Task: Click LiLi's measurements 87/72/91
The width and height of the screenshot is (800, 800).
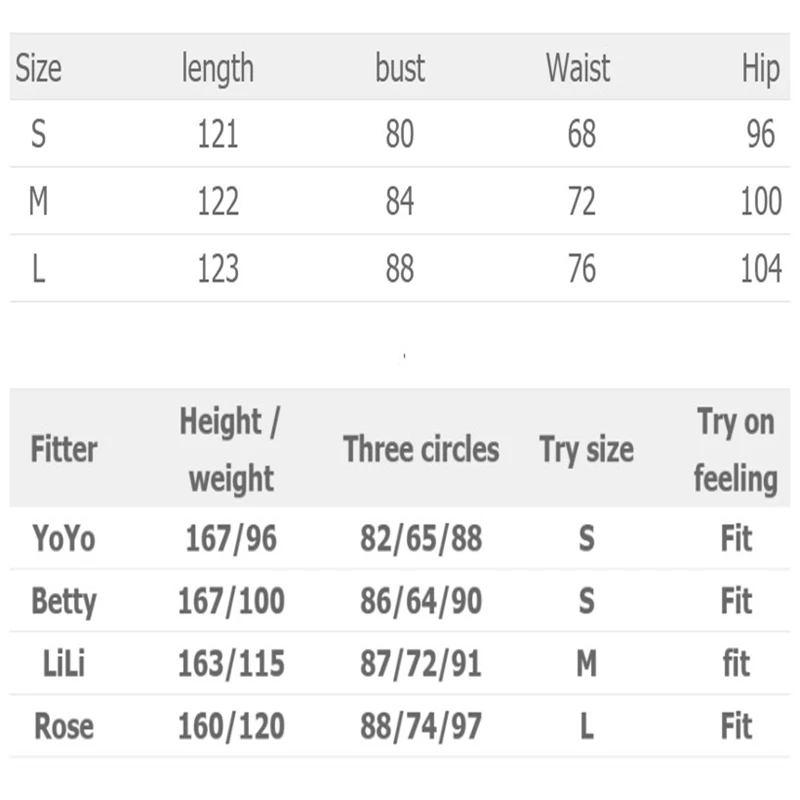Action: [421, 663]
